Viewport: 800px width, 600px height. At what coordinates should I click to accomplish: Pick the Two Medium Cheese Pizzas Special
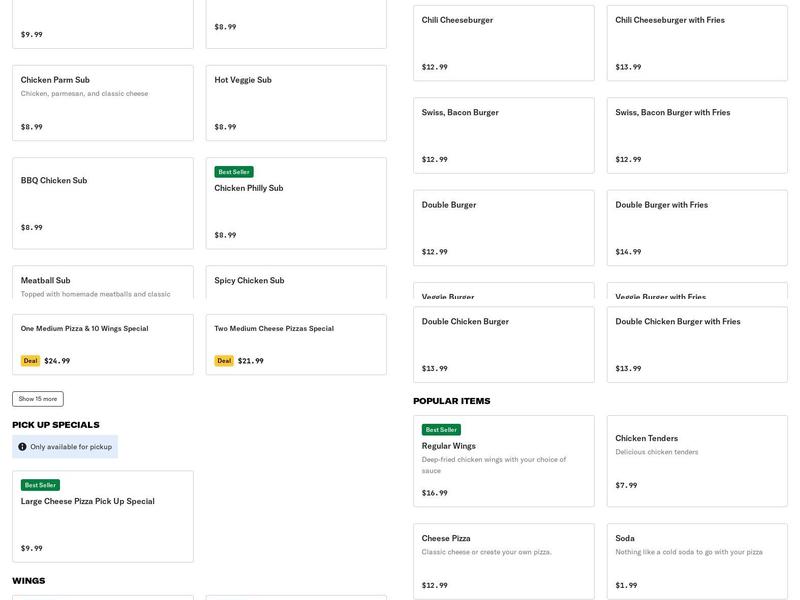pyautogui.click(x=296, y=344)
